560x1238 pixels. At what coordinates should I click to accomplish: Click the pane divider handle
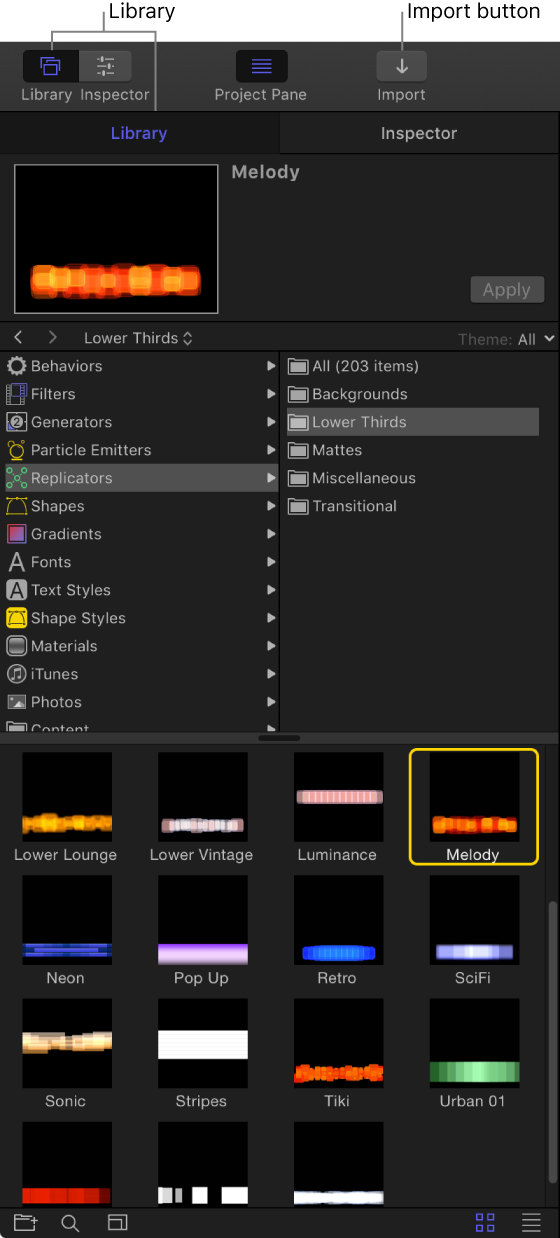pos(279,738)
